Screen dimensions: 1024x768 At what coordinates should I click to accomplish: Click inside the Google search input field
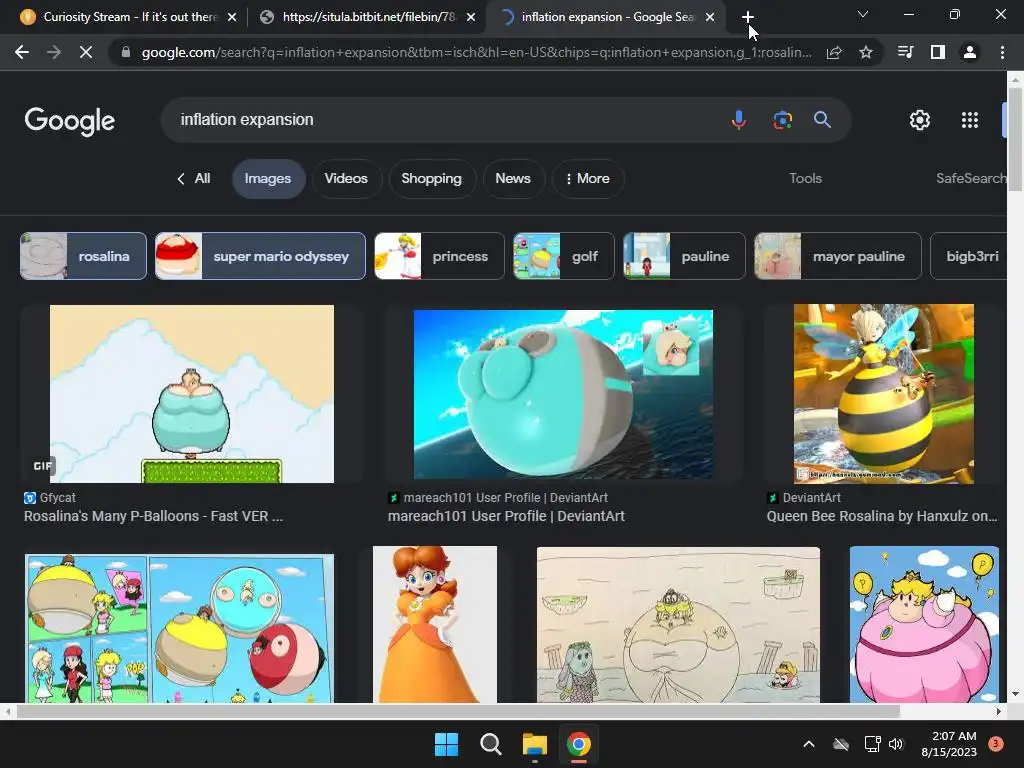(x=451, y=120)
